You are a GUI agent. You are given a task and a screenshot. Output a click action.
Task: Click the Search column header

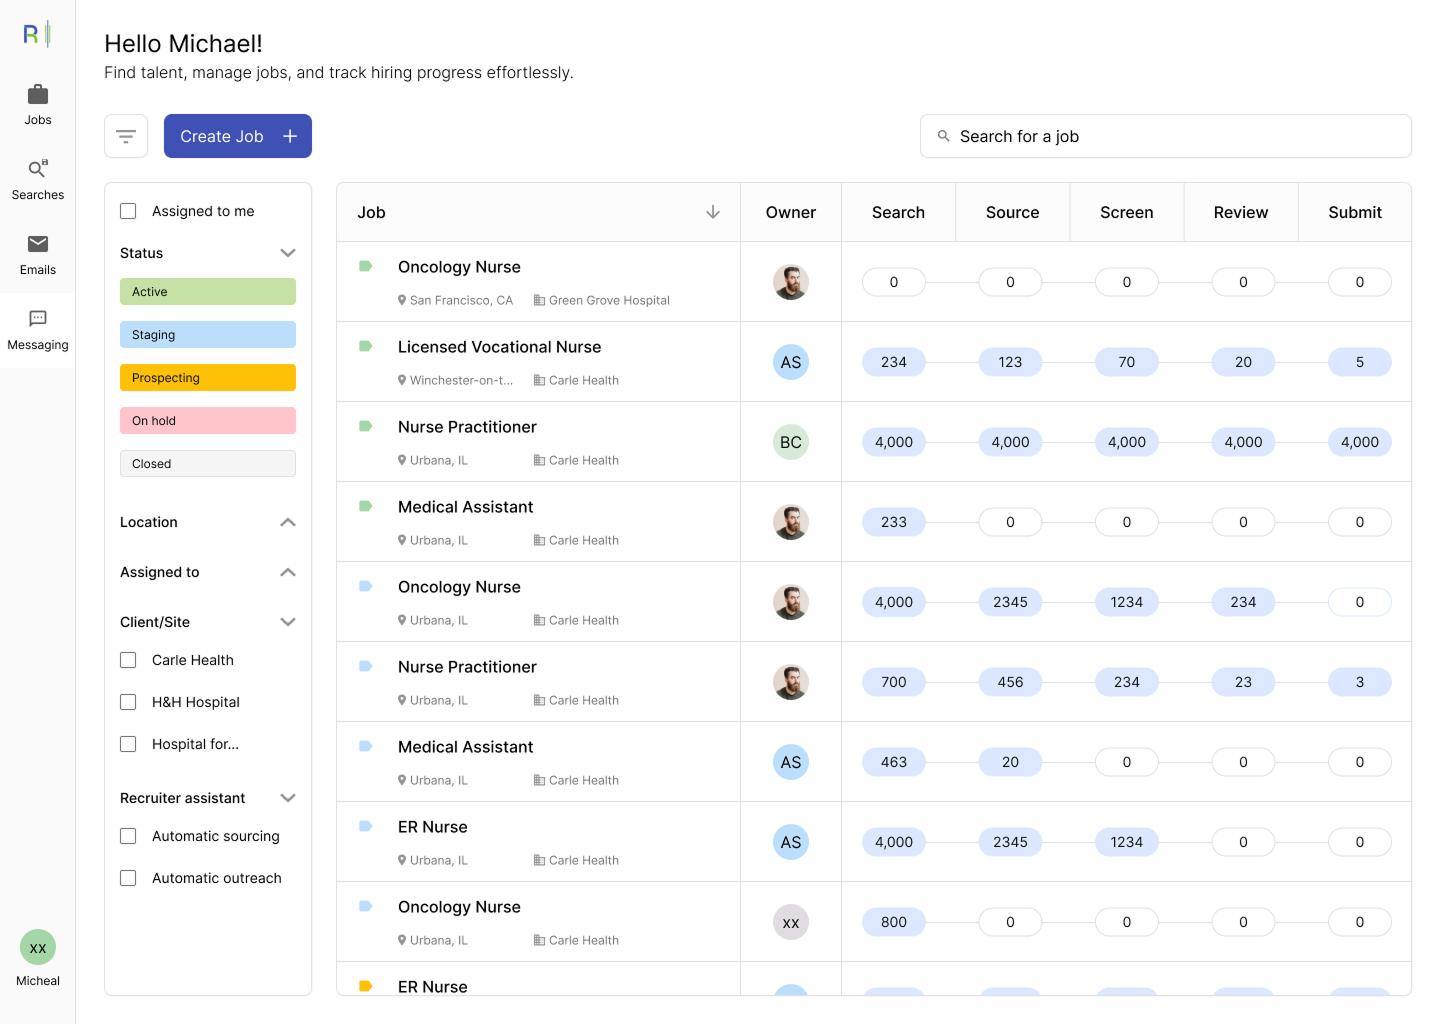pos(898,212)
